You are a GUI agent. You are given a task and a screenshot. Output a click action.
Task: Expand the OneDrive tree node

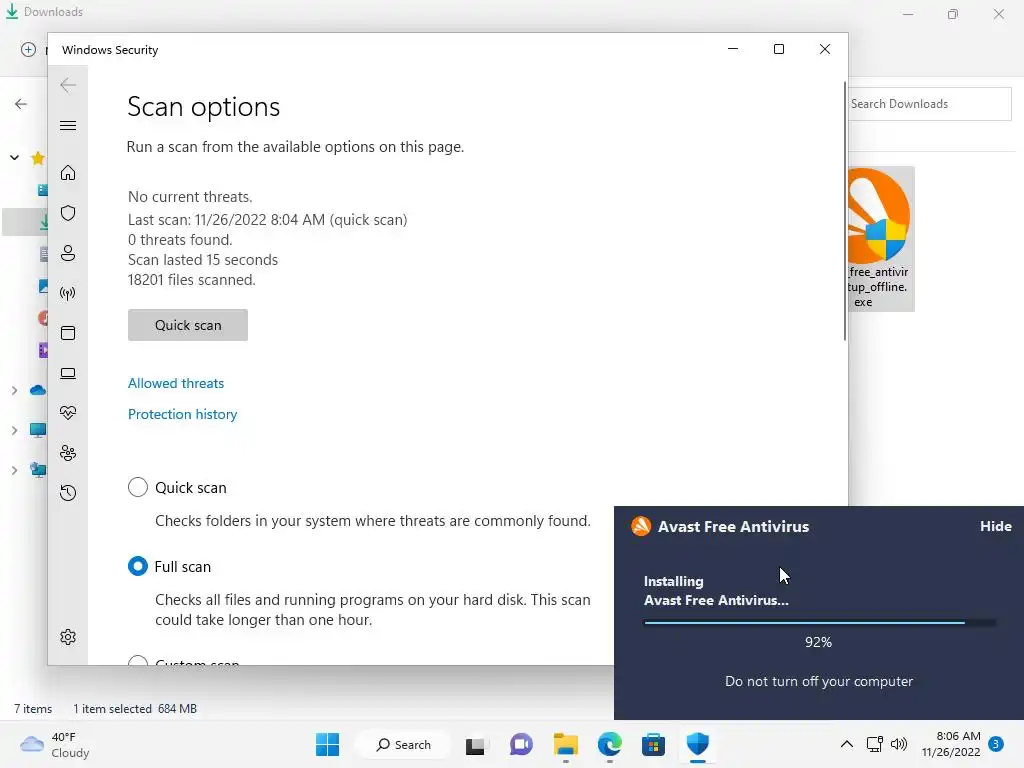coord(14,391)
